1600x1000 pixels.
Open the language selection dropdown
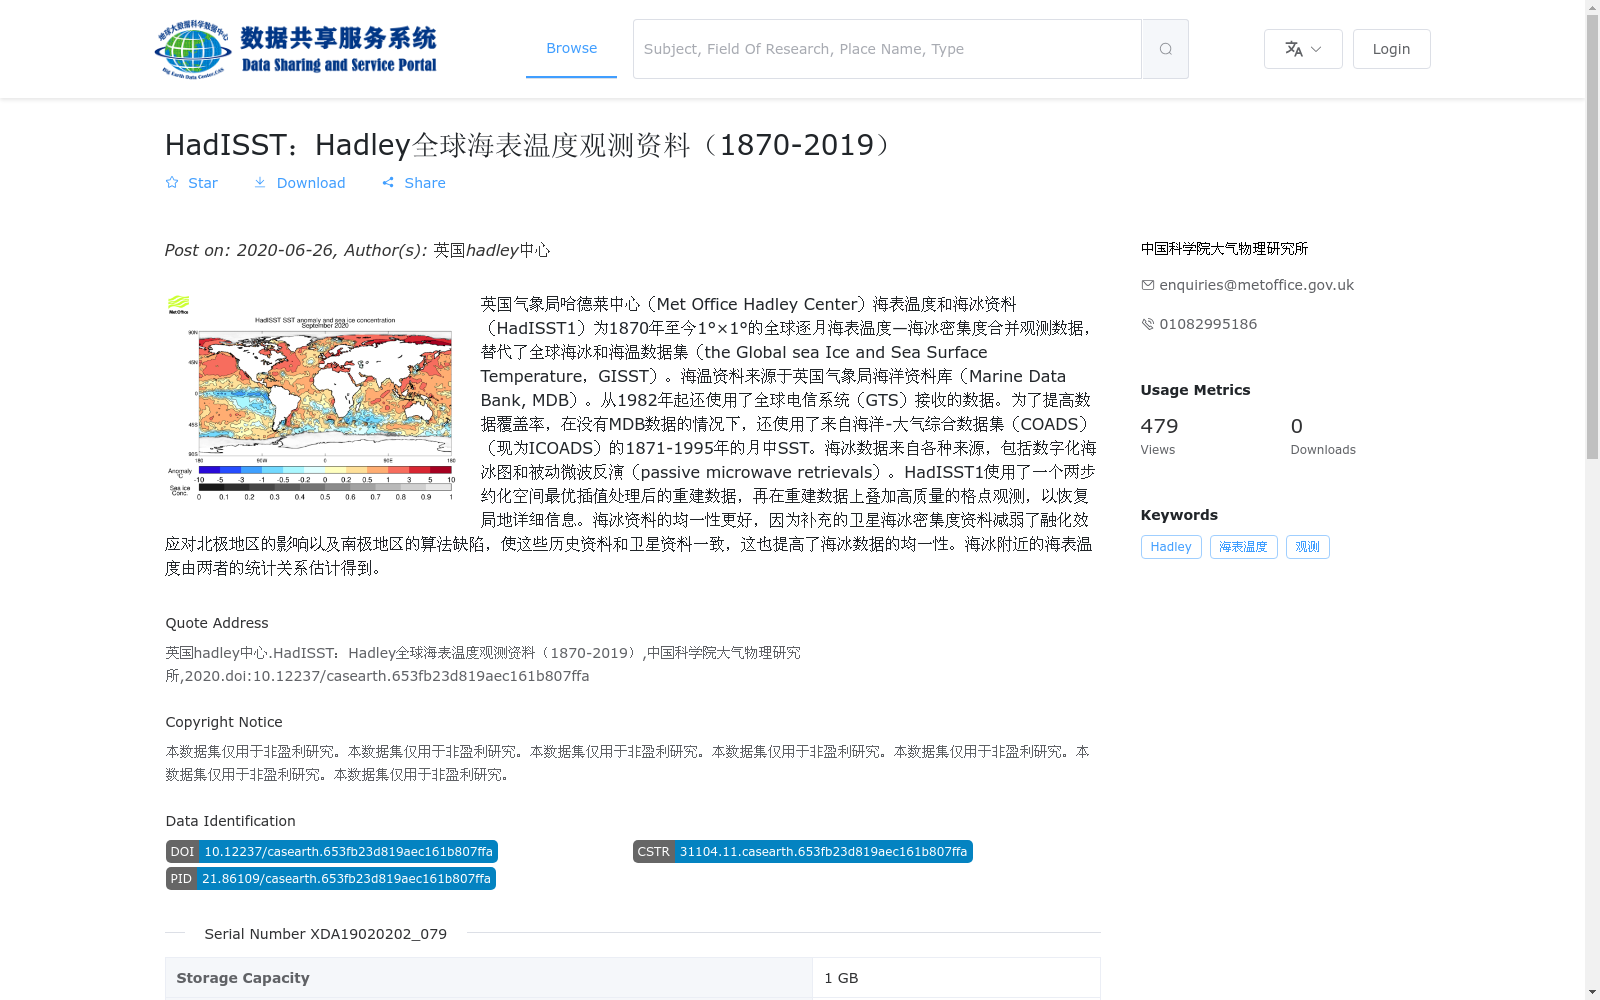coord(1302,48)
